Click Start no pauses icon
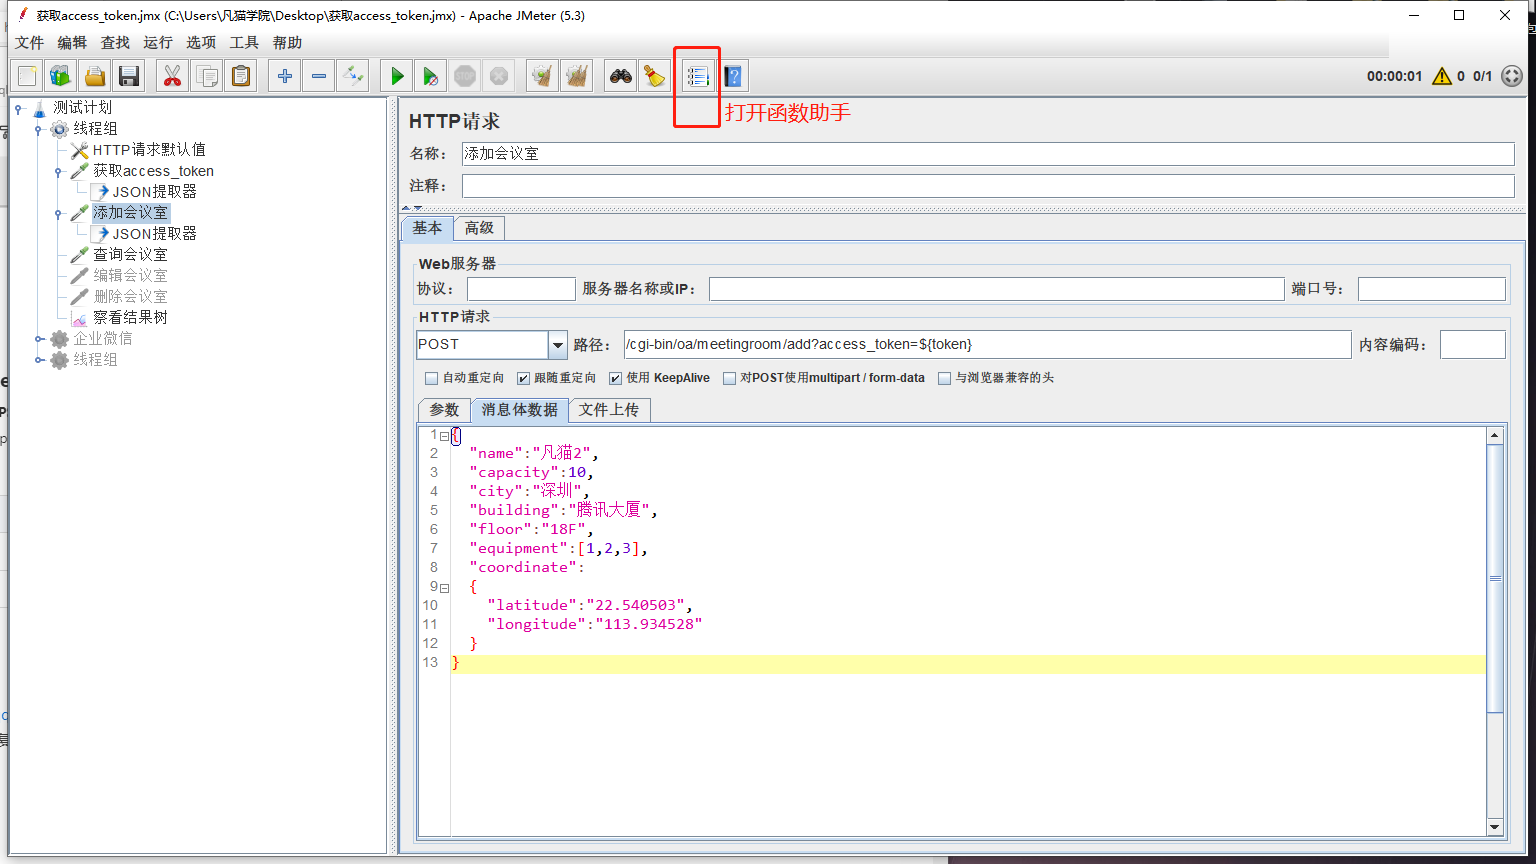This screenshot has height=864, width=1536. tap(431, 76)
